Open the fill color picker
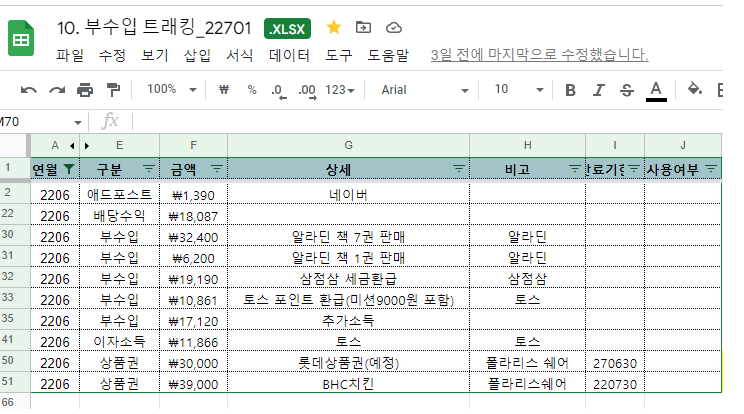744x414 pixels. coord(695,89)
